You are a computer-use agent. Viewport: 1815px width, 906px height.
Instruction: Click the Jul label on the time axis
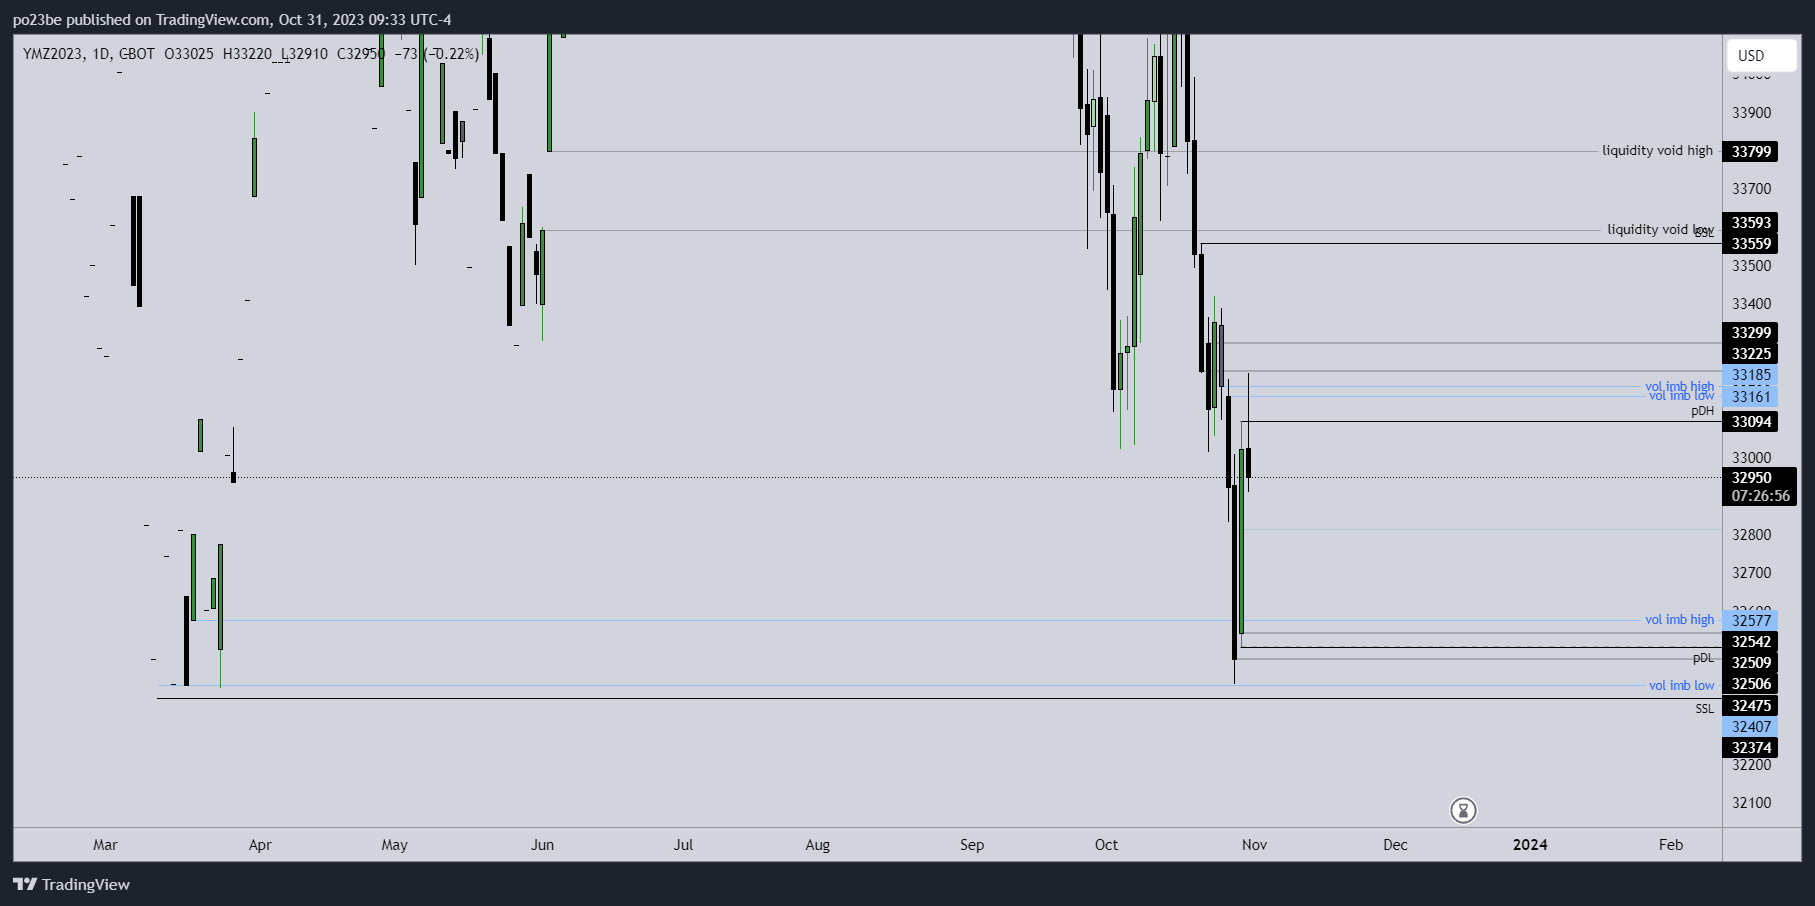683,845
